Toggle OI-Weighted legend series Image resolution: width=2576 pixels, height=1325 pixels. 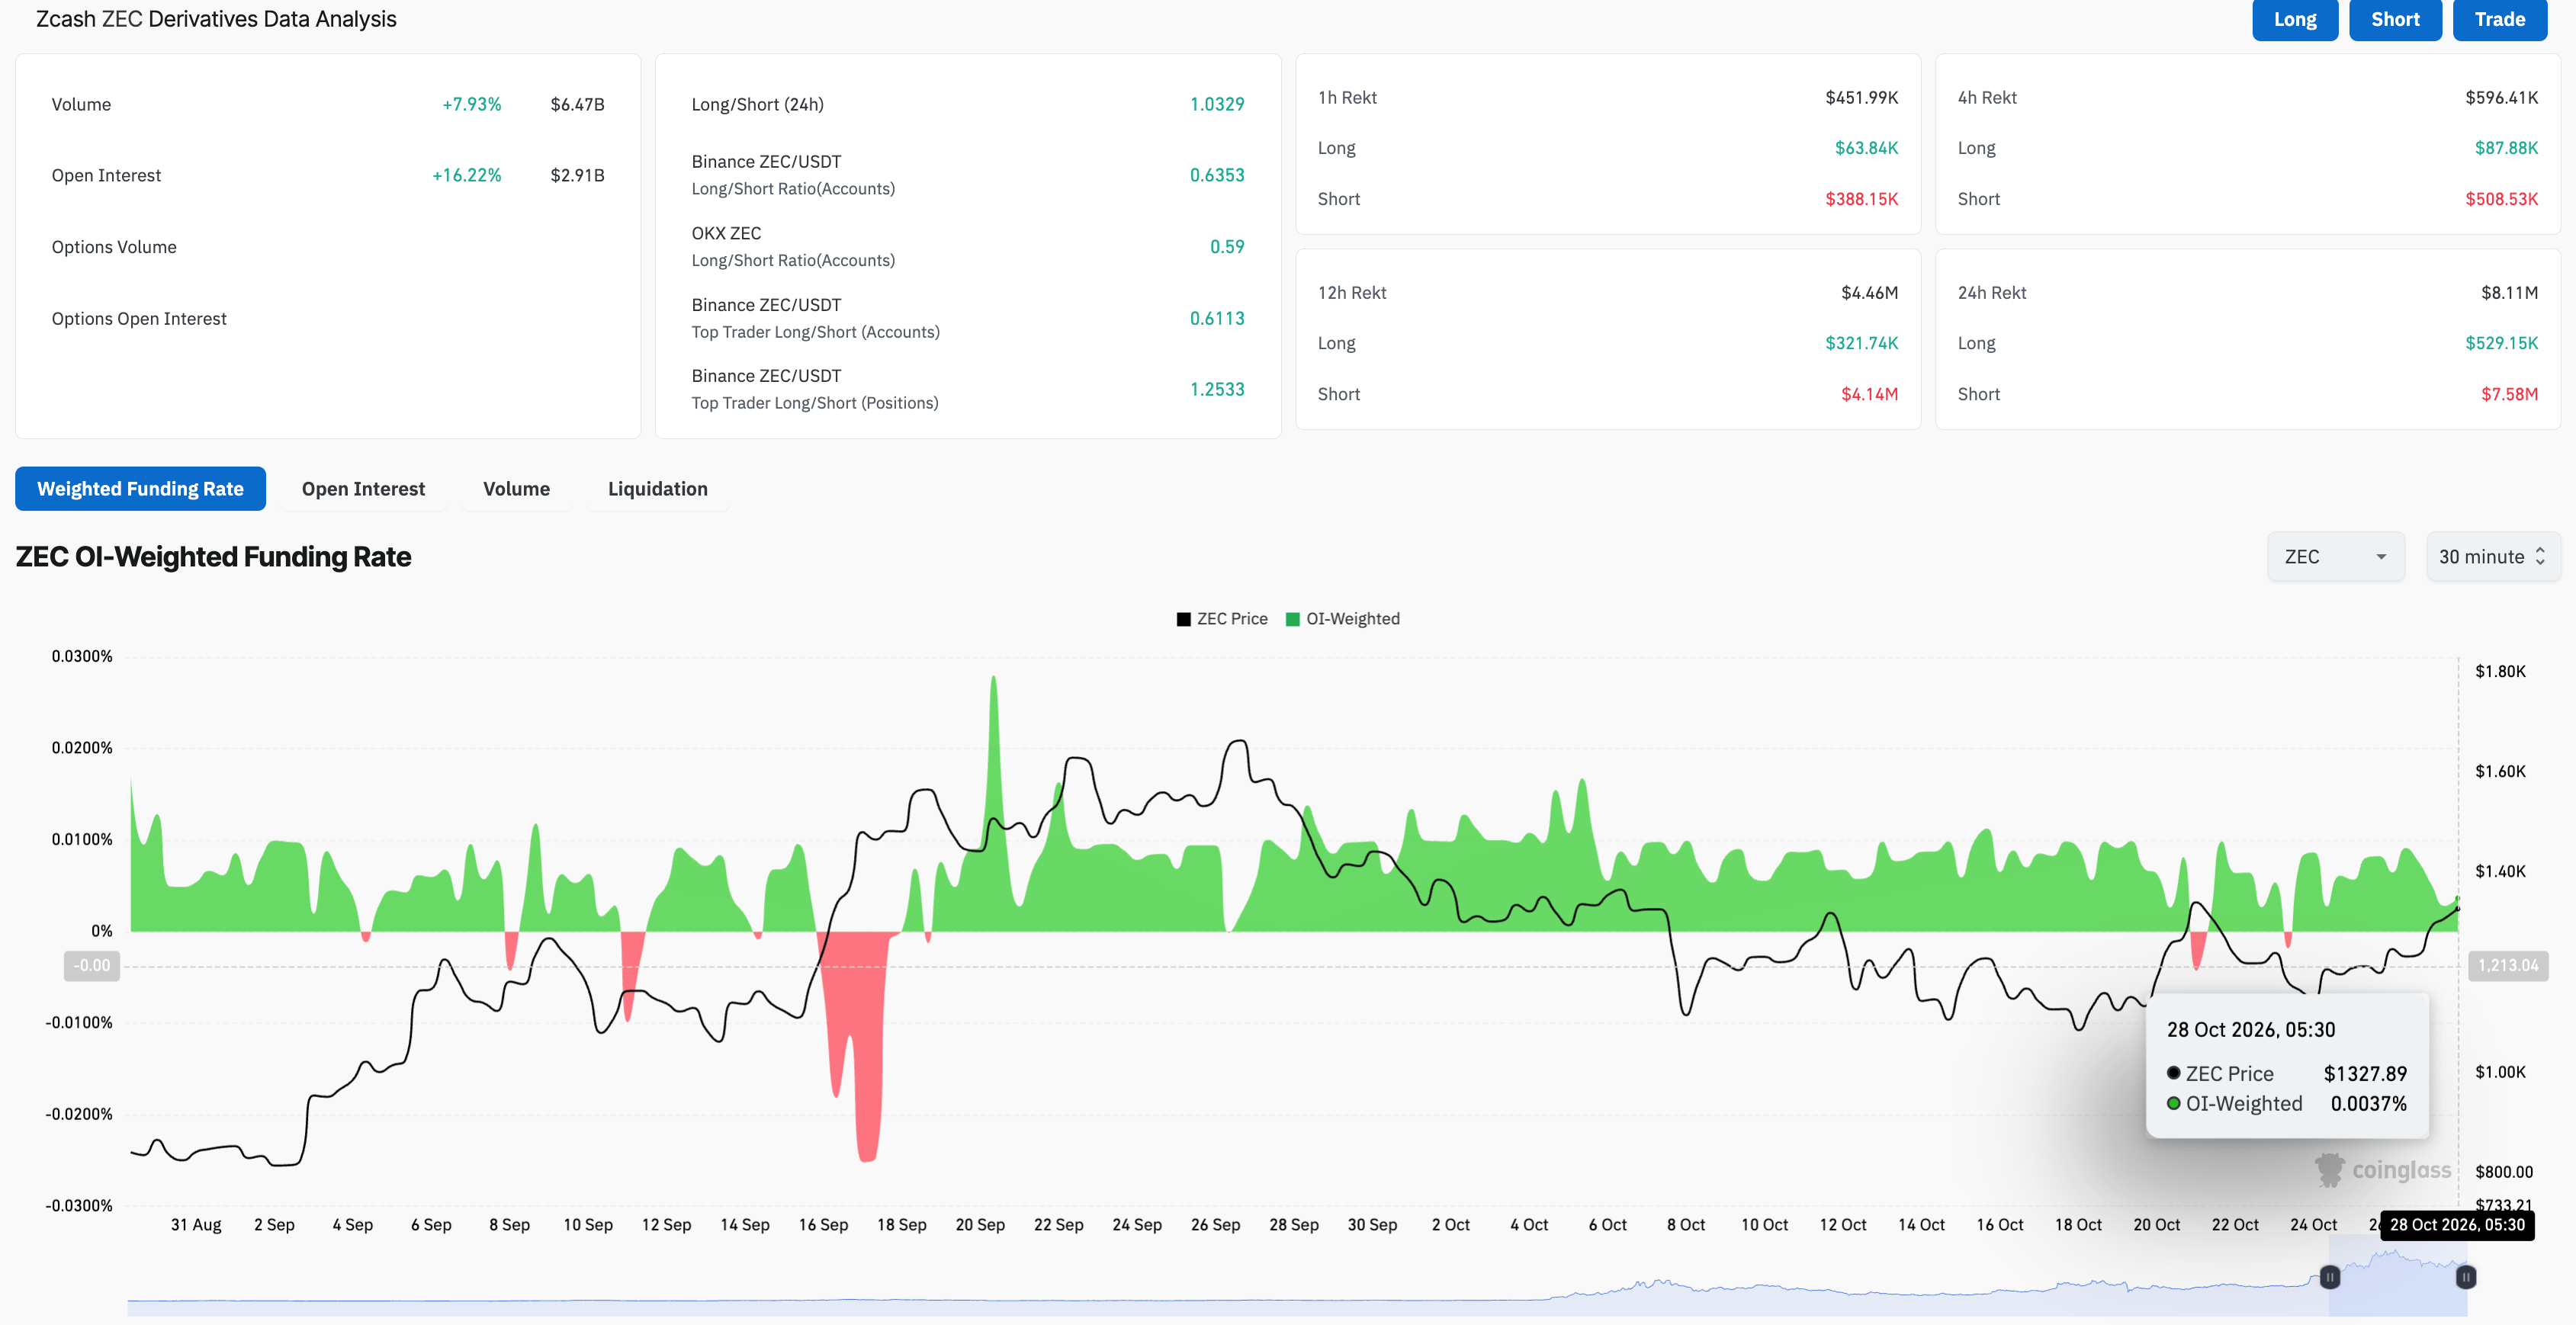[x=1343, y=619]
